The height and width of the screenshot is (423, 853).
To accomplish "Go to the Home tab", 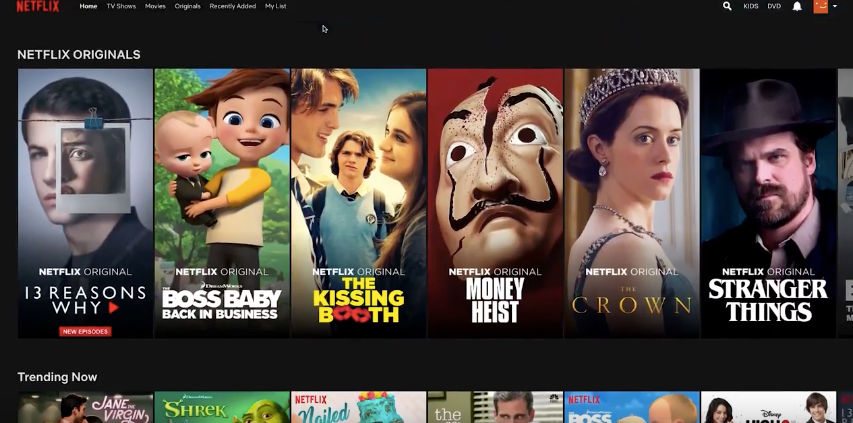I will pyautogui.click(x=88, y=7).
